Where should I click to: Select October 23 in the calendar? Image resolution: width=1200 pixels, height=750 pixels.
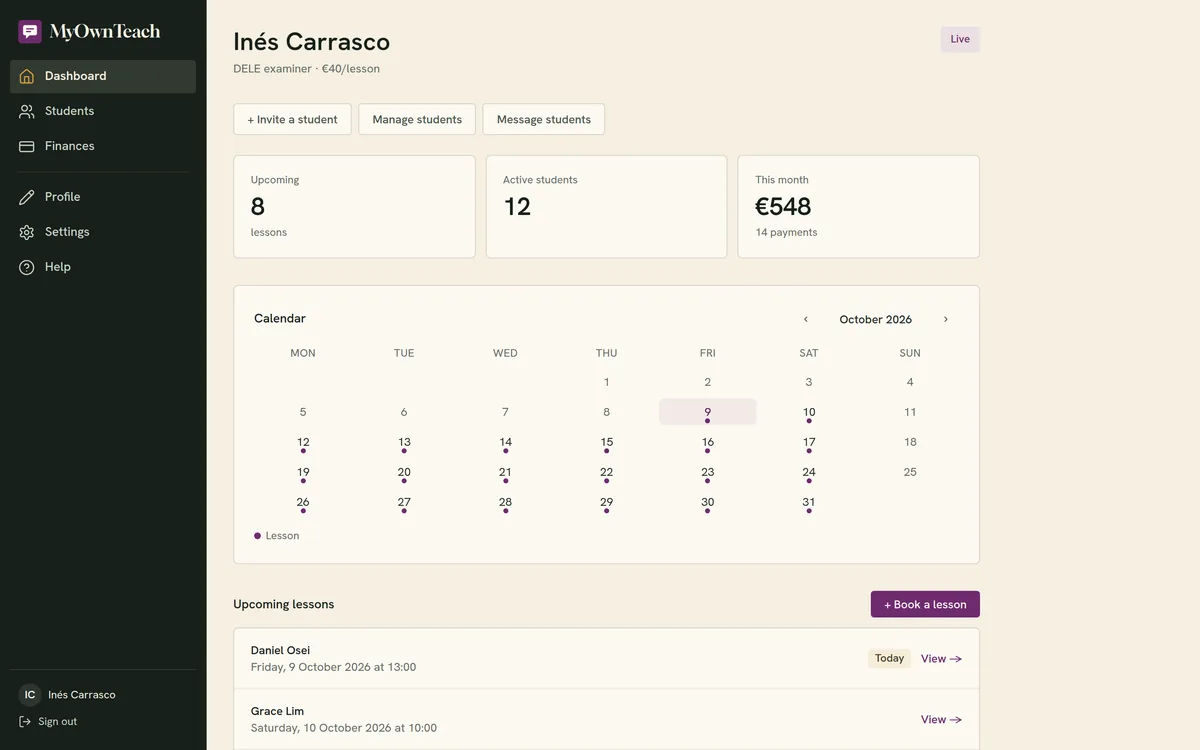[708, 472]
